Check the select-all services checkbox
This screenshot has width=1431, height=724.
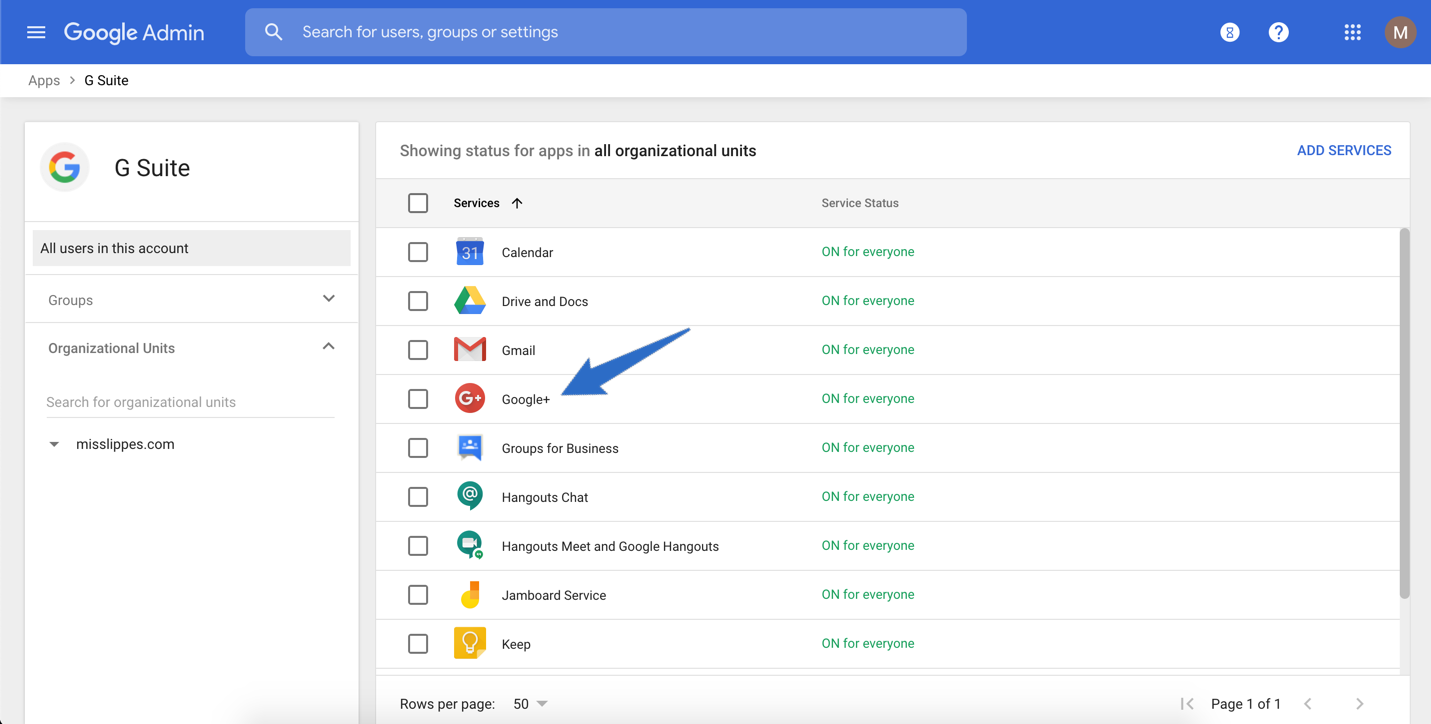point(418,202)
